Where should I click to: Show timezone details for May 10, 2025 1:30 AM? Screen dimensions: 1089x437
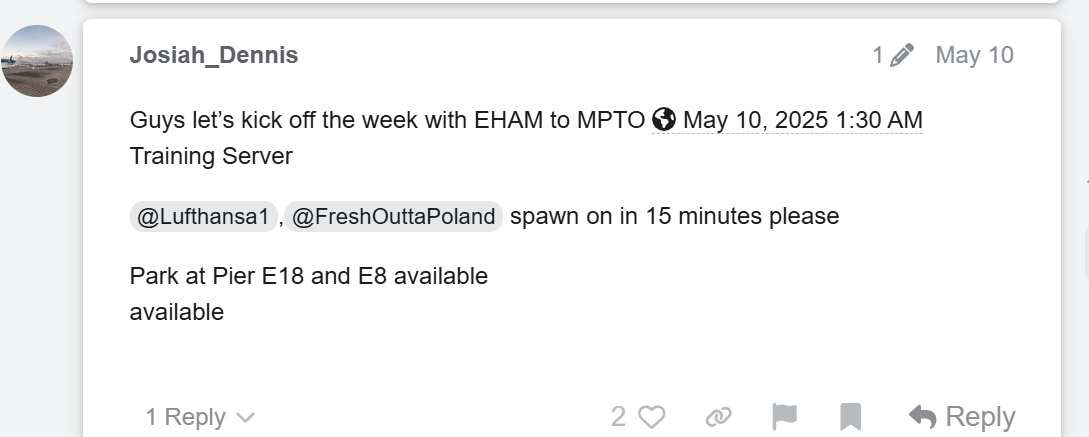tap(803, 120)
